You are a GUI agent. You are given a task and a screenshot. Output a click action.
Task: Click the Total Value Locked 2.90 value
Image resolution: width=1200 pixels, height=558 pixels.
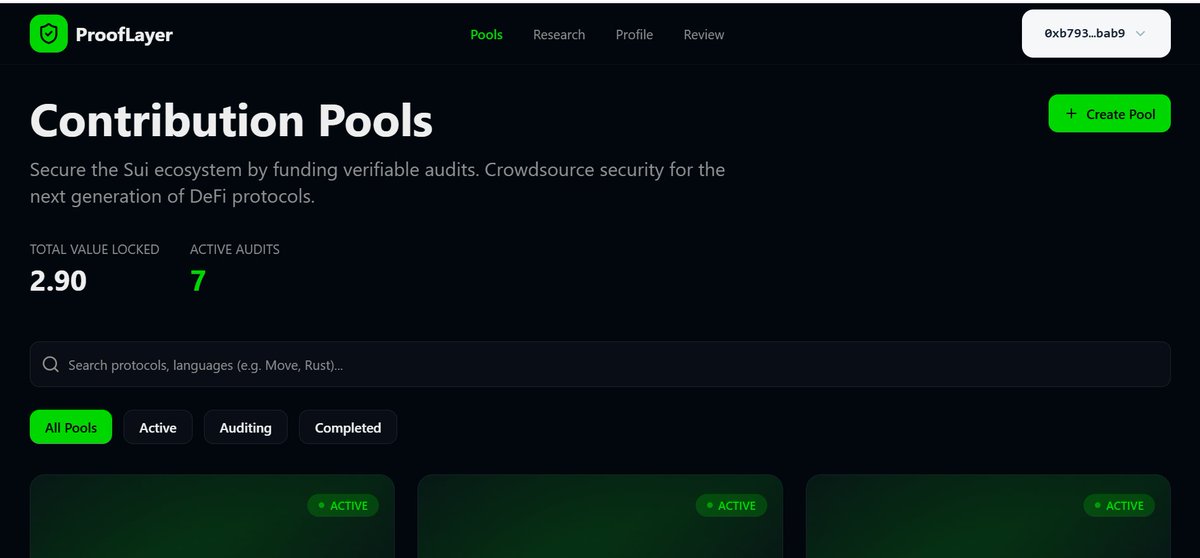(58, 281)
